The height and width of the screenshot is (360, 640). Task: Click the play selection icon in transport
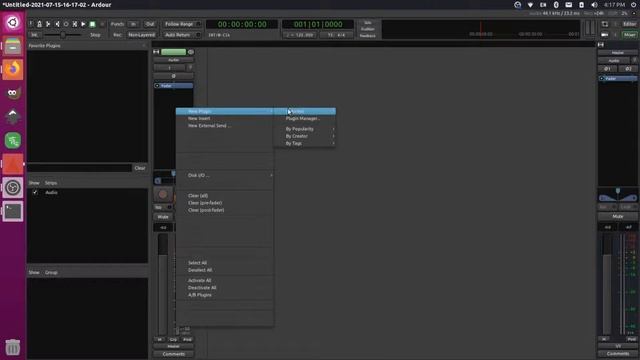click(75, 24)
